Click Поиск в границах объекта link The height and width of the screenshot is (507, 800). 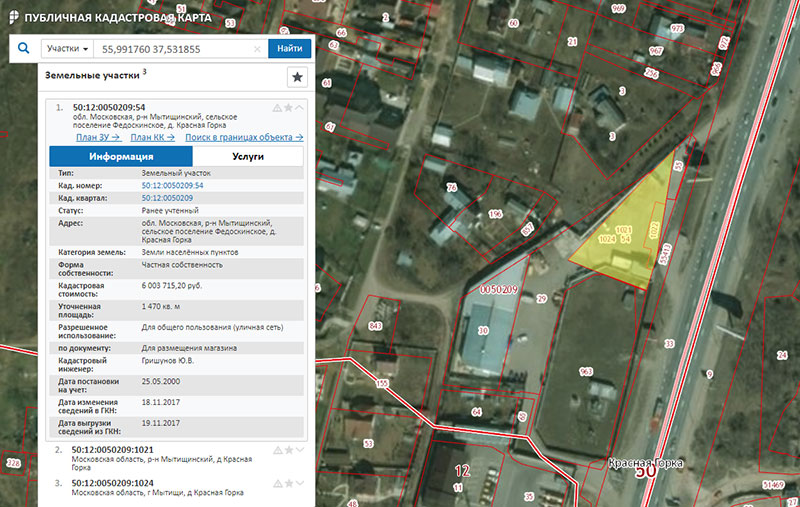pos(245,137)
